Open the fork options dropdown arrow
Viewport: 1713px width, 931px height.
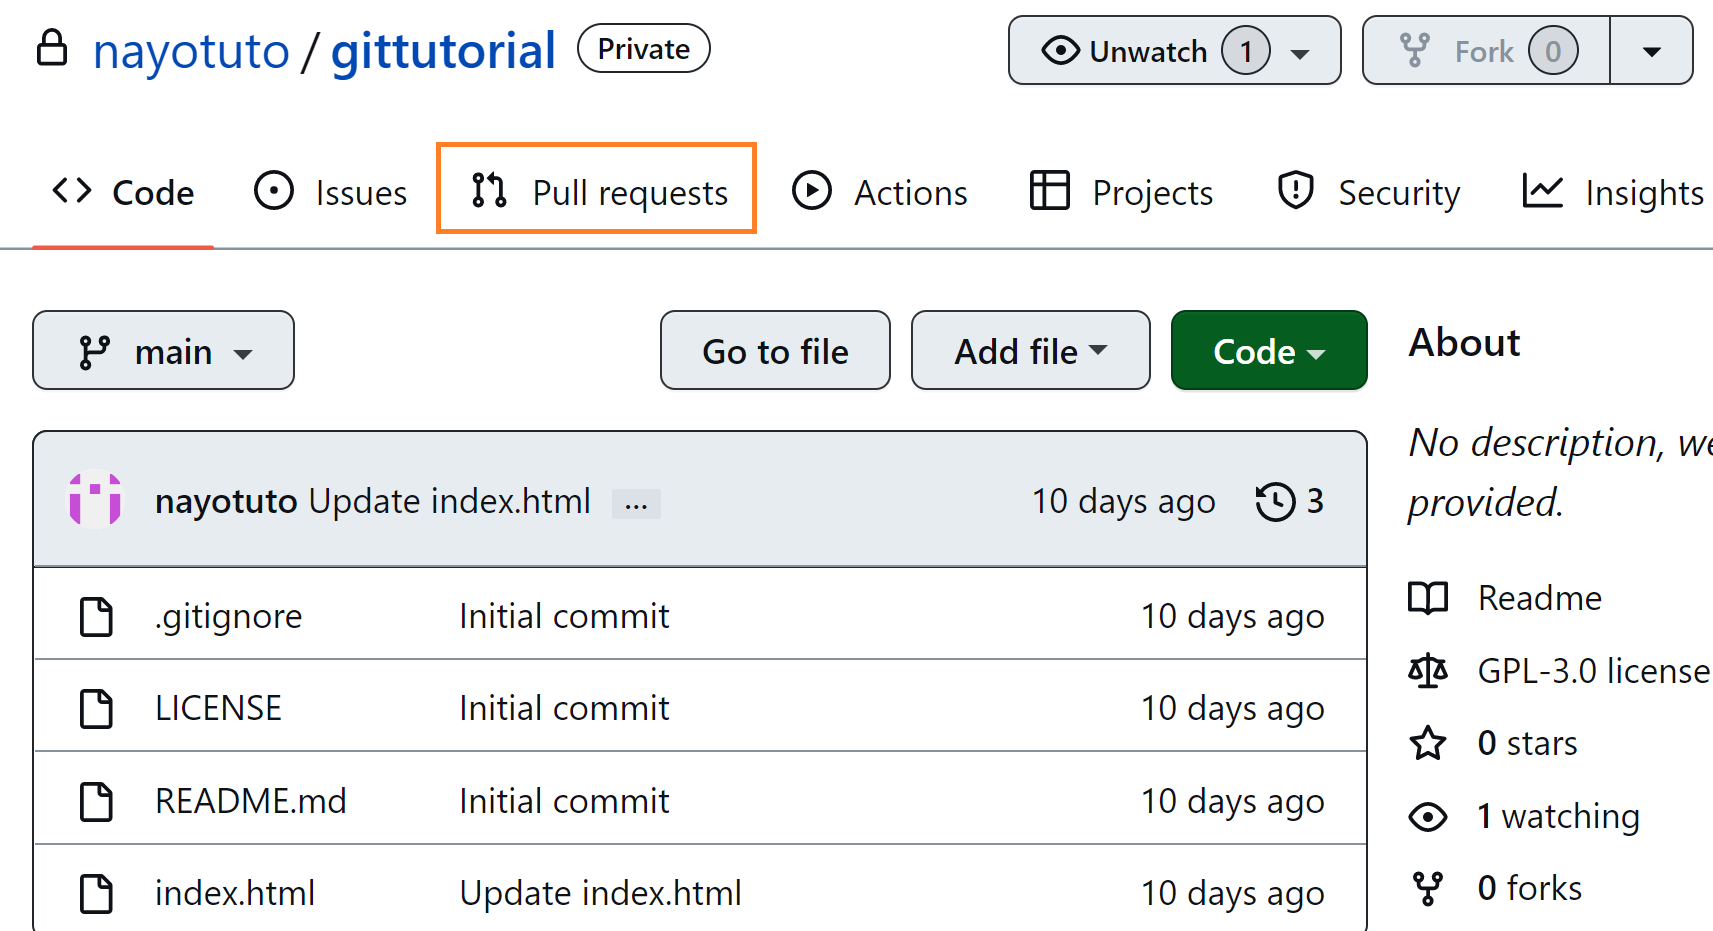pos(1651,51)
